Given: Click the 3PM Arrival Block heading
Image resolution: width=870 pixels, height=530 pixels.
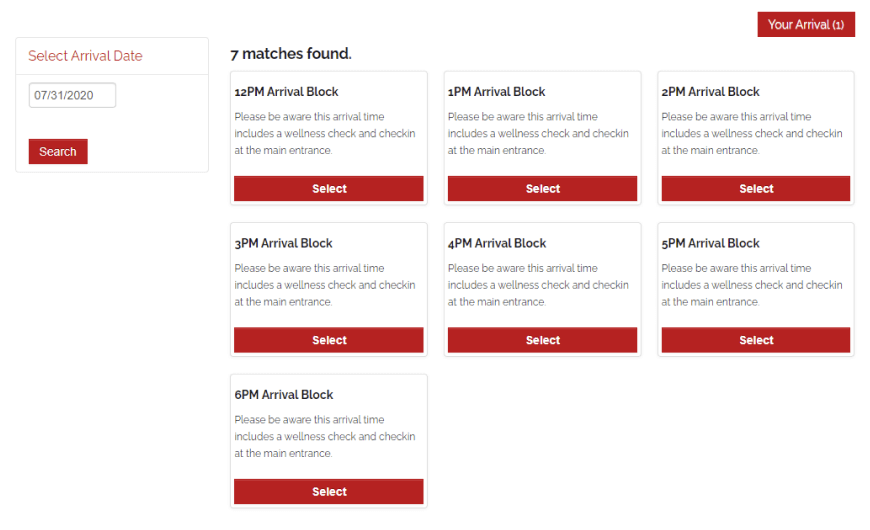Looking at the screenshot, I should click(284, 243).
